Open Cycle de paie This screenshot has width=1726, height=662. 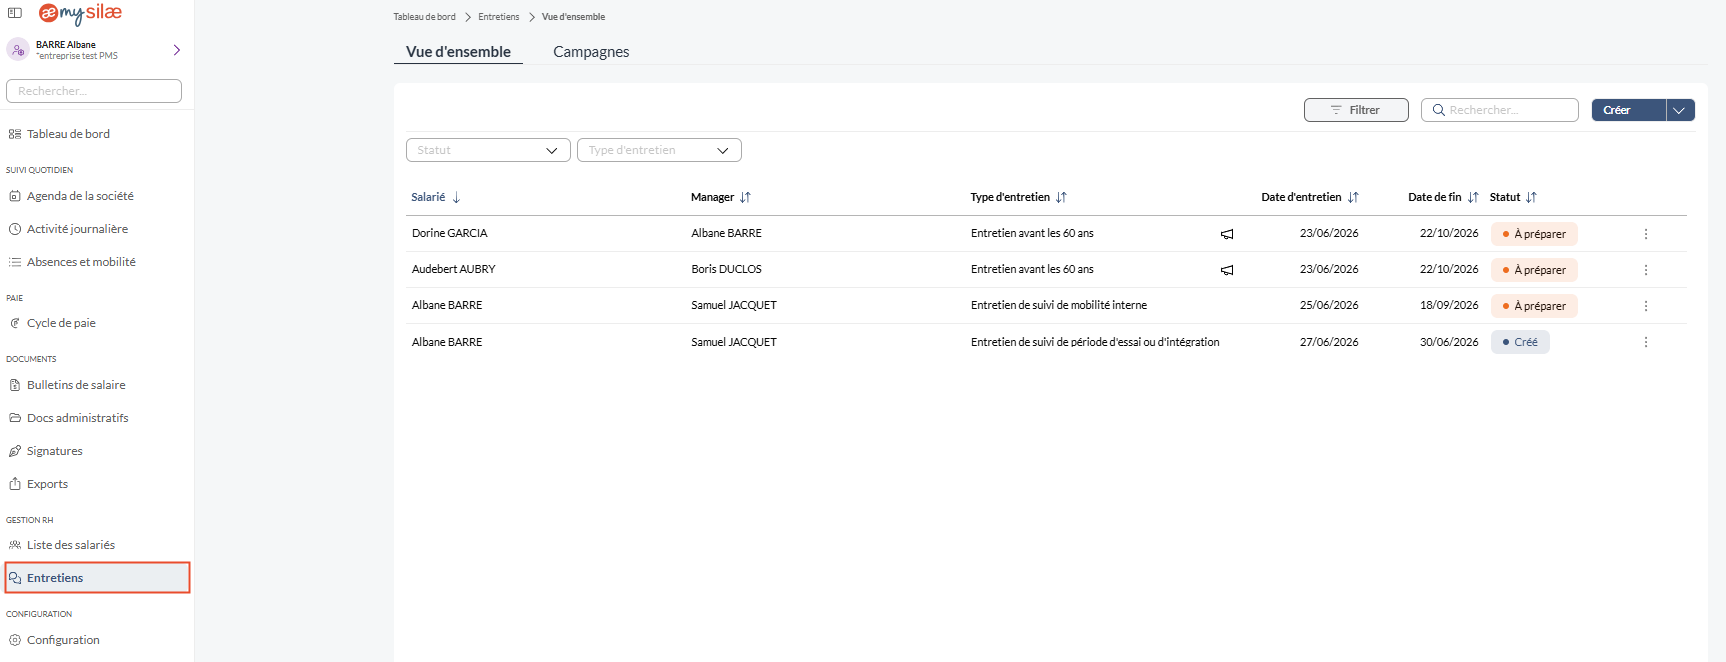pyautogui.click(x=61, y=323)
